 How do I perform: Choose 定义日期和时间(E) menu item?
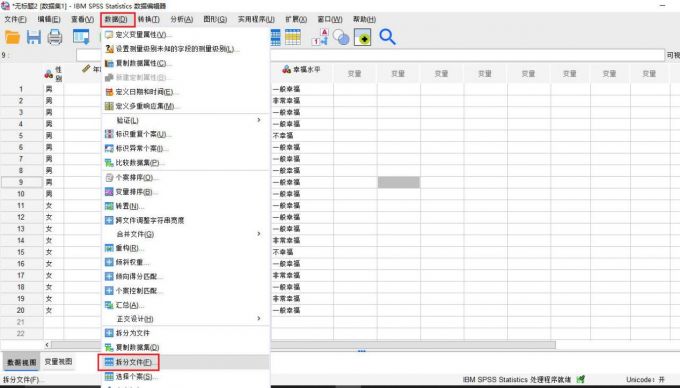[186, 92]
